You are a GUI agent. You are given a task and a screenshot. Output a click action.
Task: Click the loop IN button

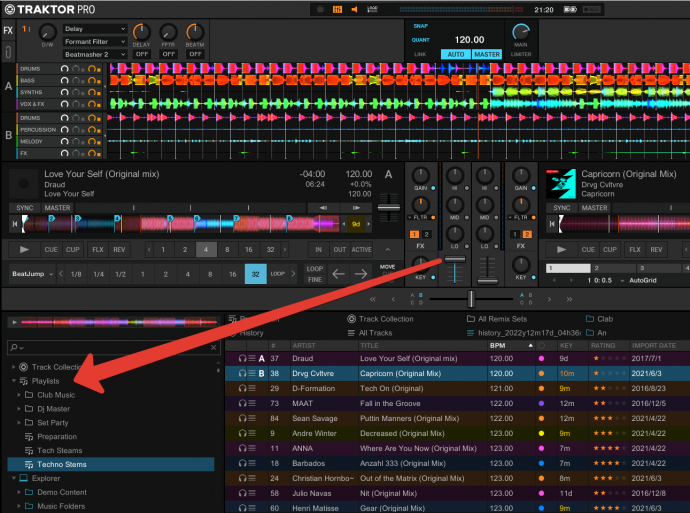click(x=318, y=249)
